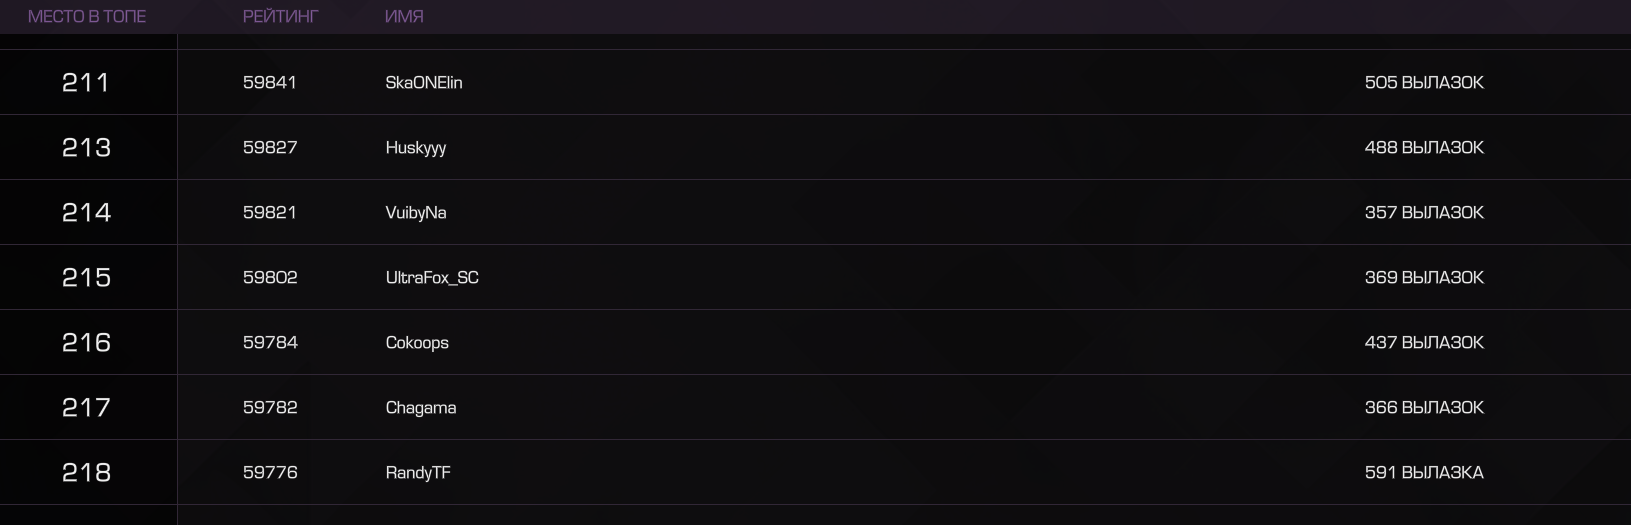Select the 505 ВЫЛАЗОК sorties count
The width and height of the screenshot is (1631, 525).
[1424, 83]
